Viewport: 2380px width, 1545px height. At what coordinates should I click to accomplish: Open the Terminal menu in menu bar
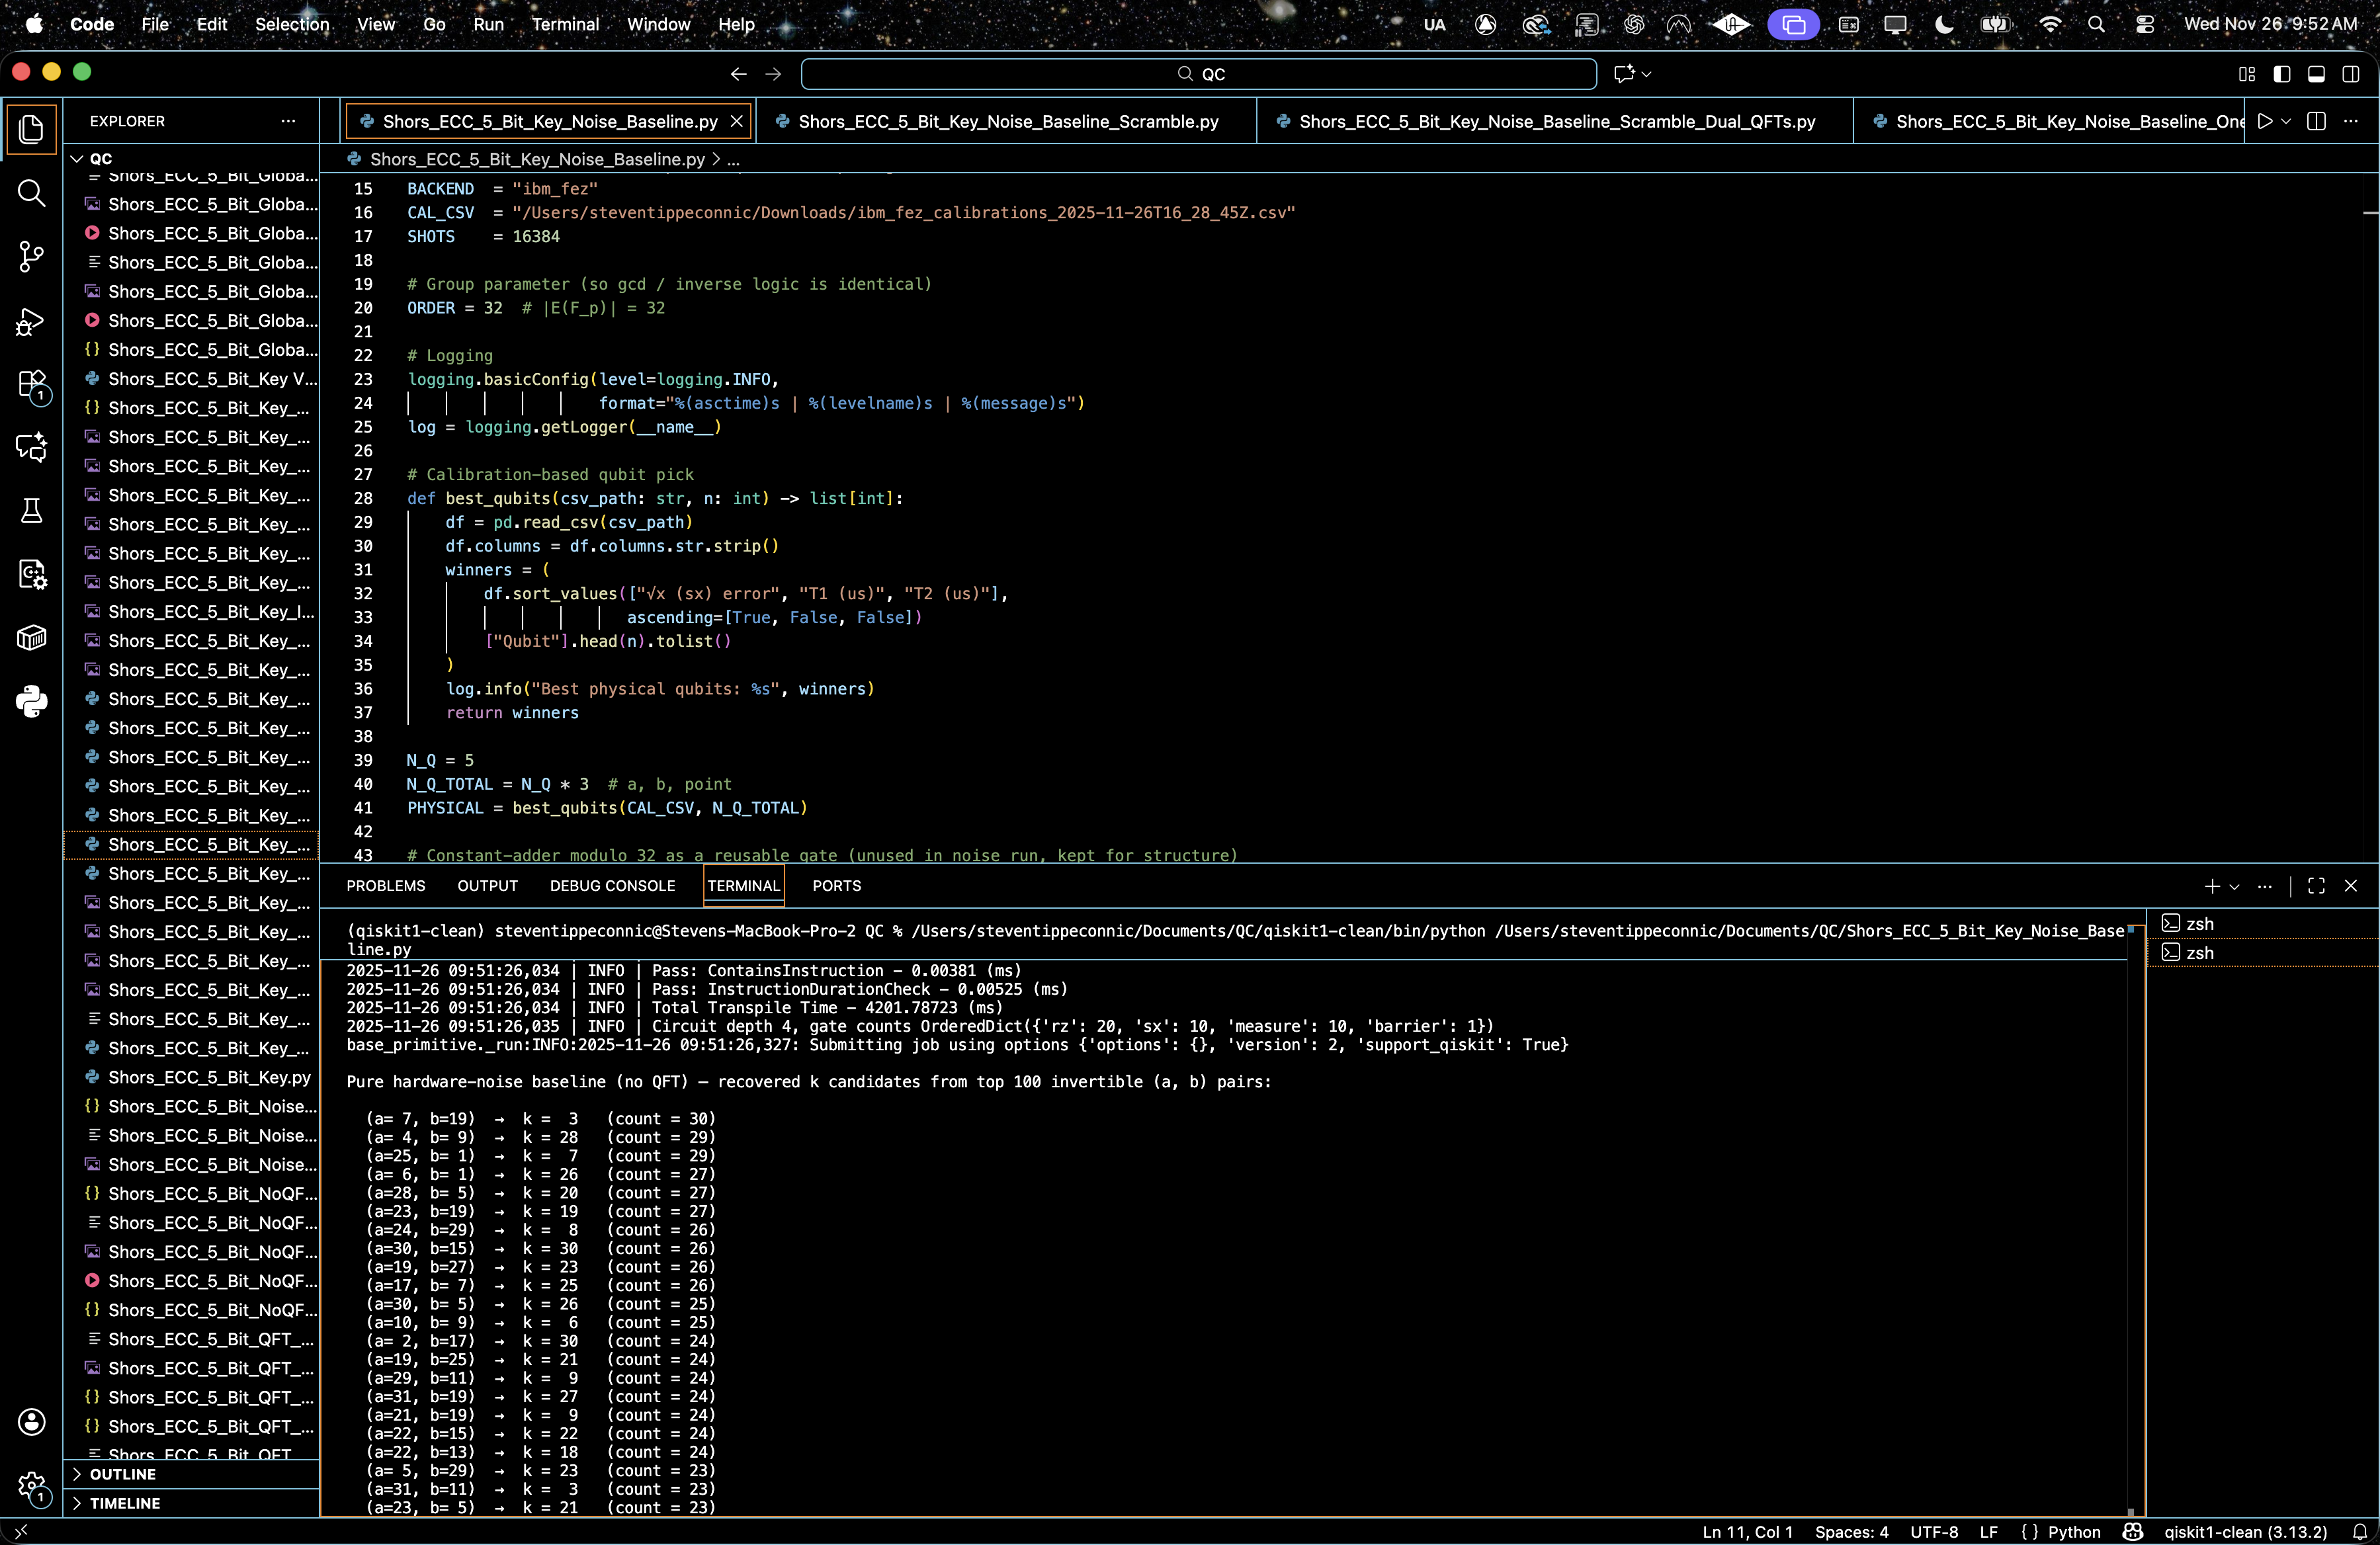pyautogui.click(x=565, y=24)
